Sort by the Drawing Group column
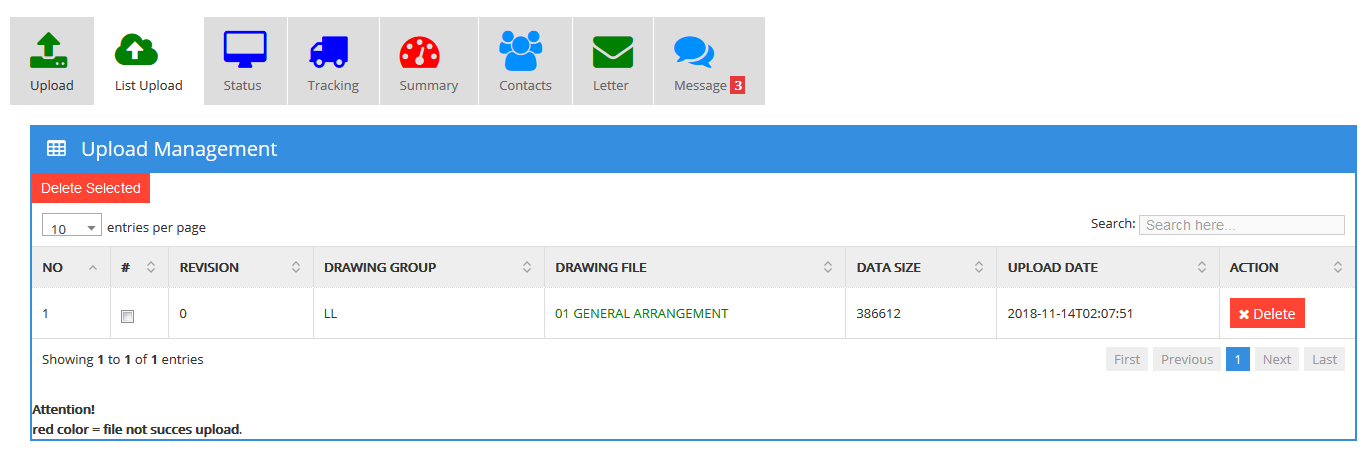Screen dimensions: 1368x453 point(428,267)
